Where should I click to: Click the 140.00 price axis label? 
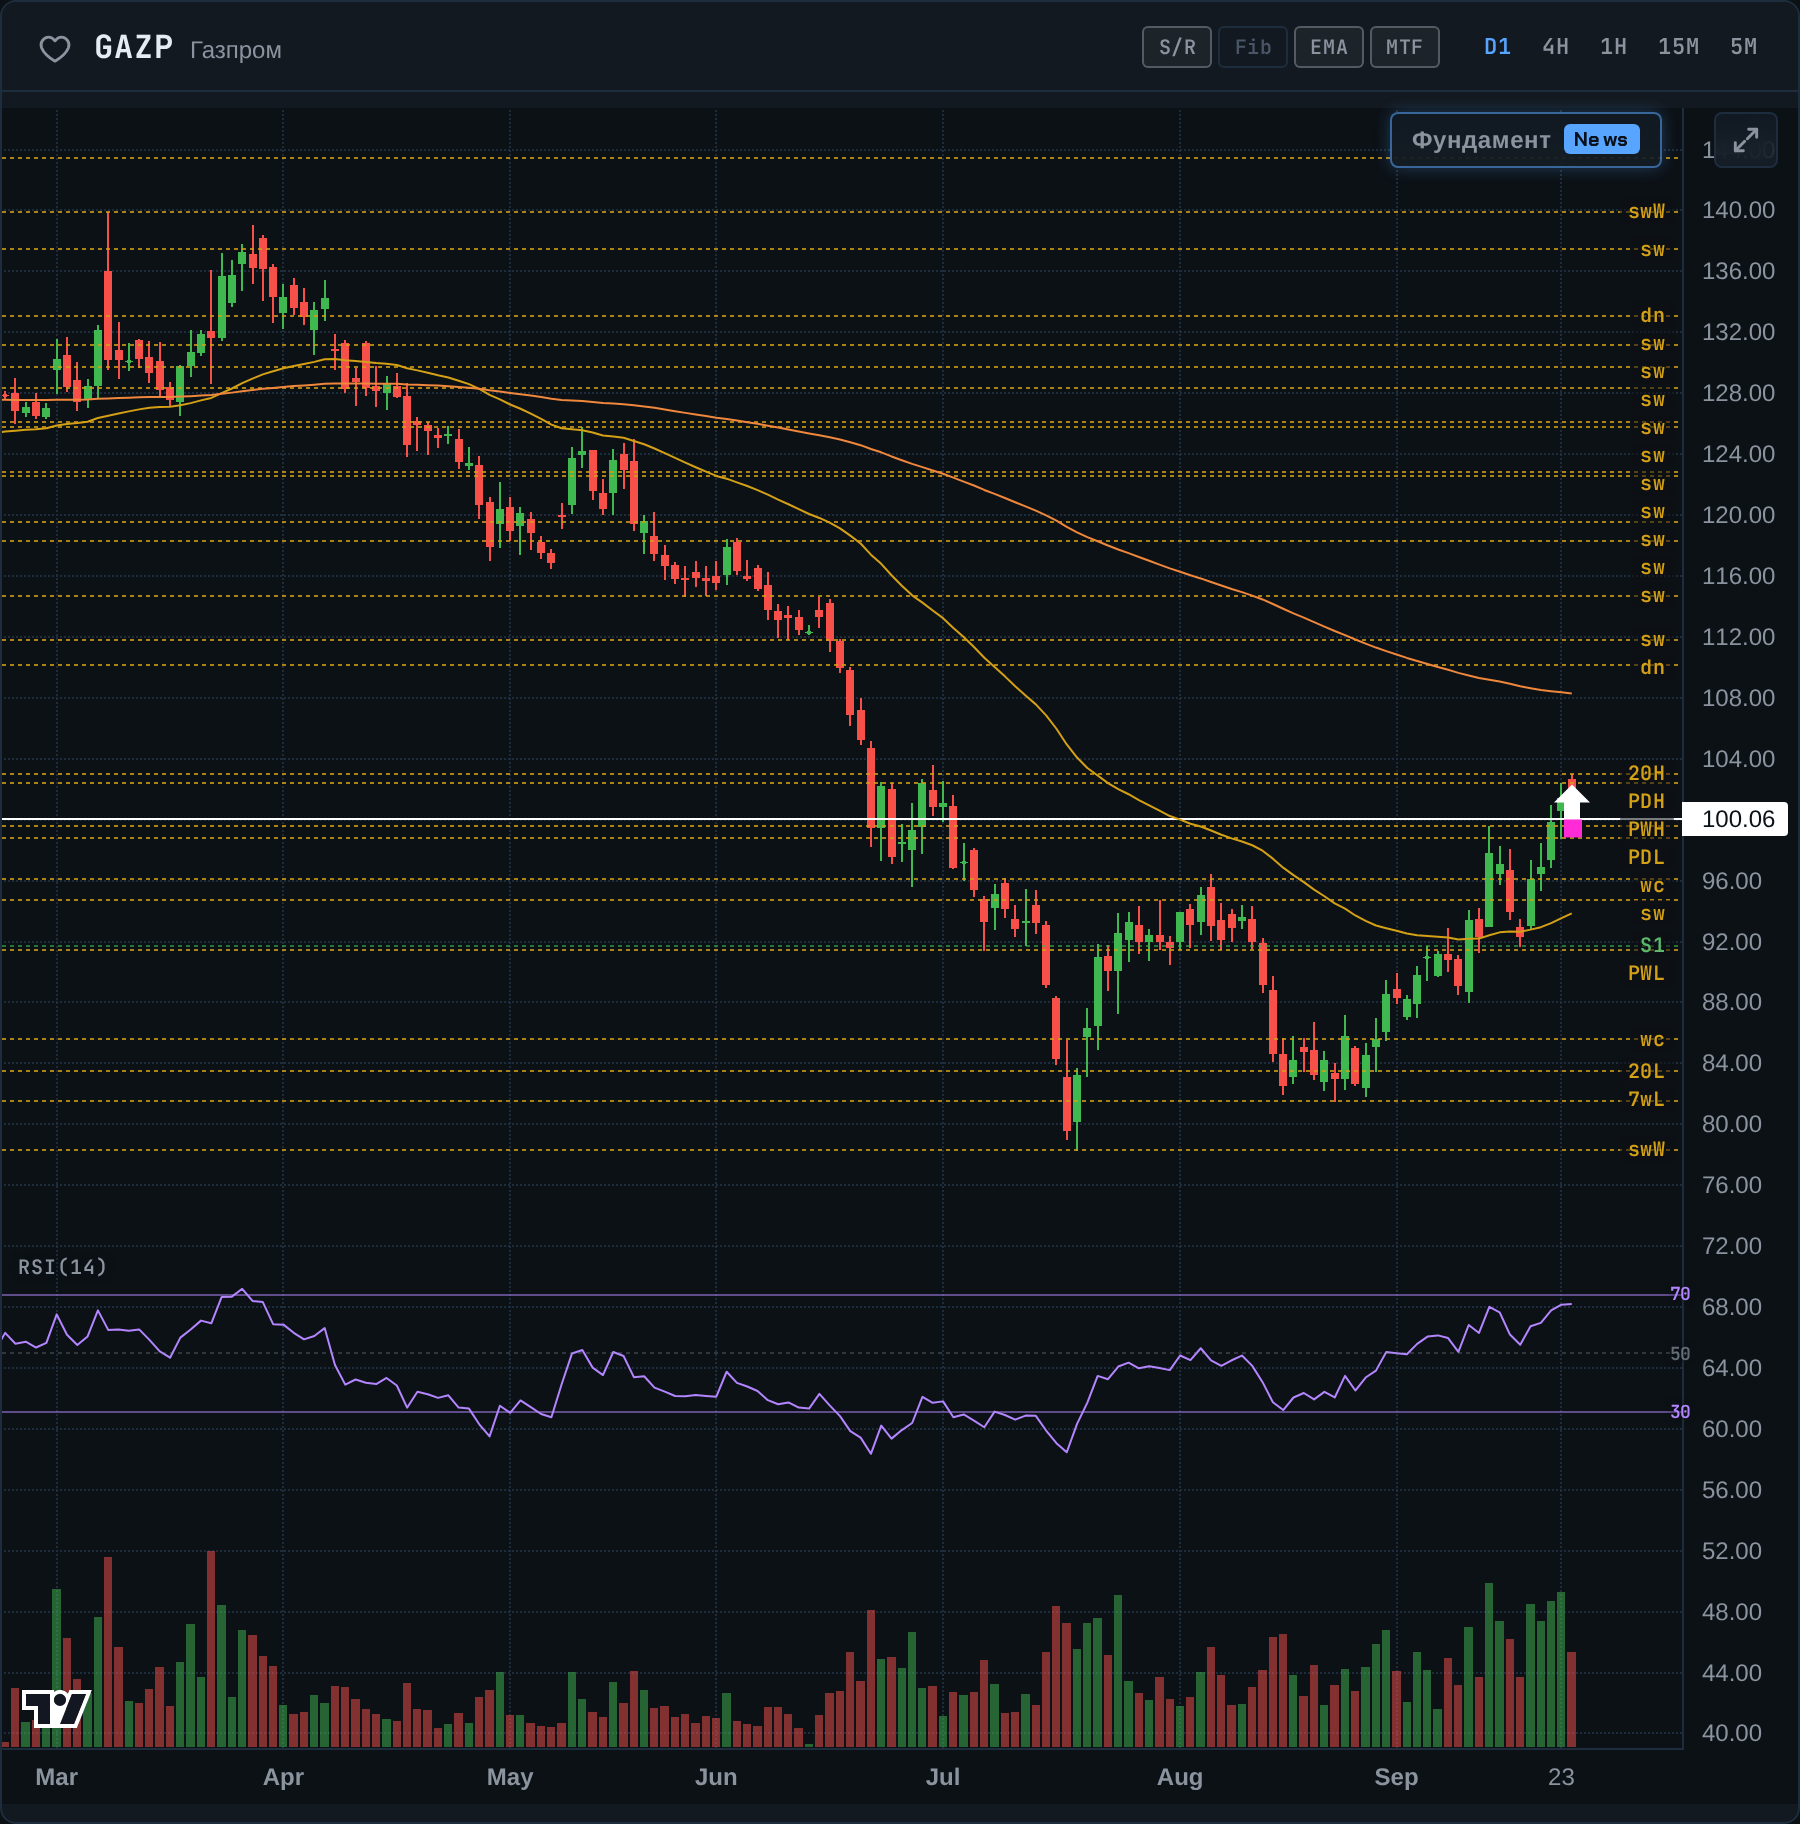coord(1738,210)
